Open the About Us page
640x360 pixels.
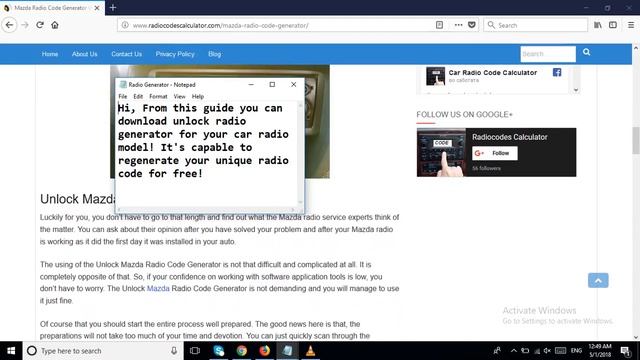(84, 54)
